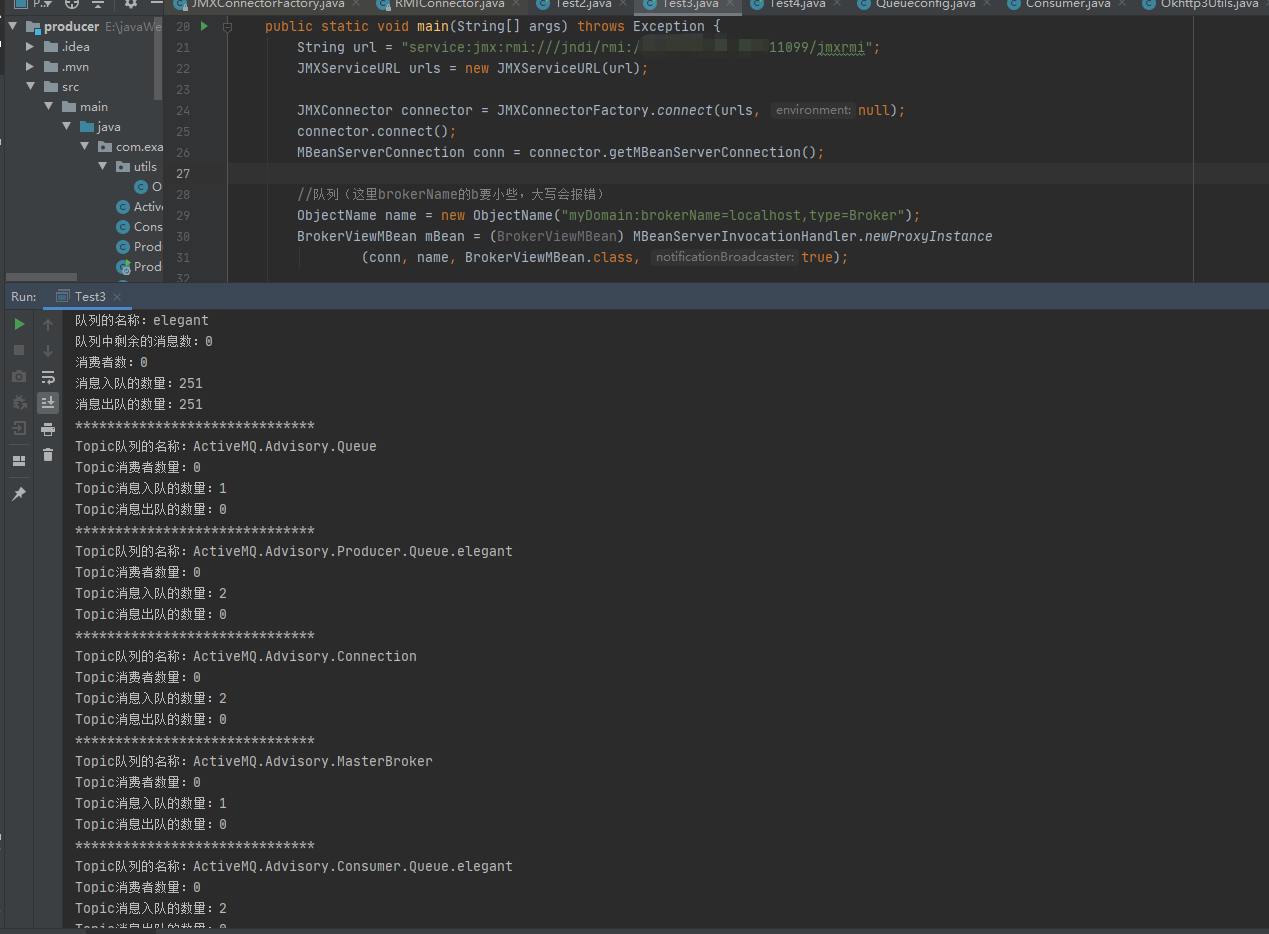Click the down stack trace arrow
Image resolution: width=1269 pixels, height=934 pixels.
click(x=48, y=350)
